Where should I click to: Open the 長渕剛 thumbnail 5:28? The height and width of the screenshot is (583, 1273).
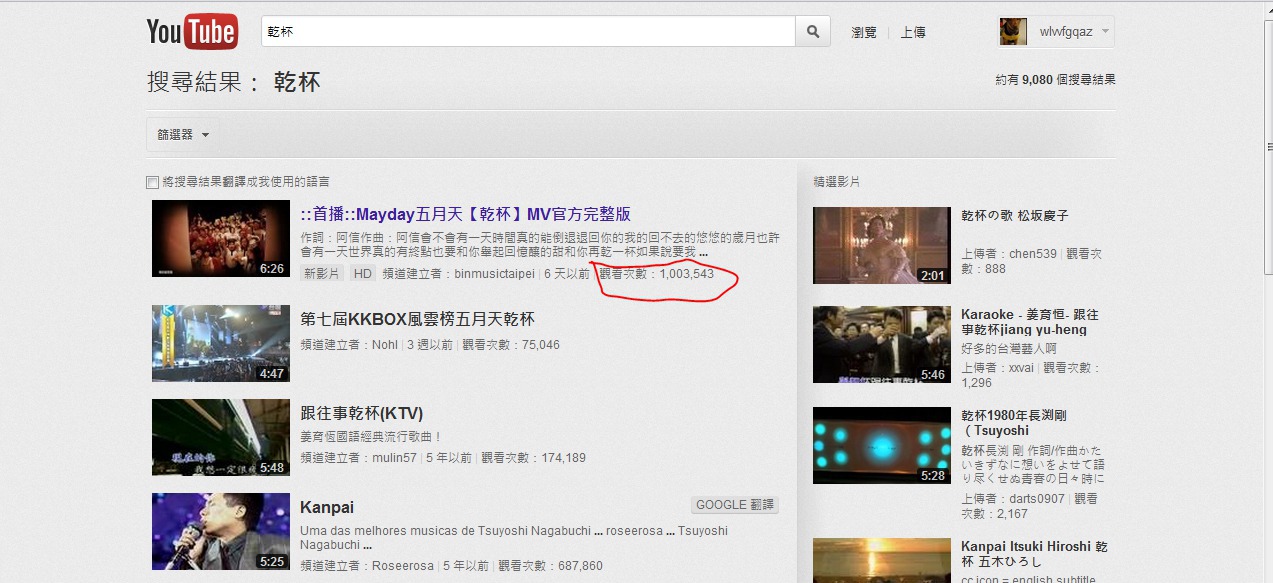[x=882, y=445]
